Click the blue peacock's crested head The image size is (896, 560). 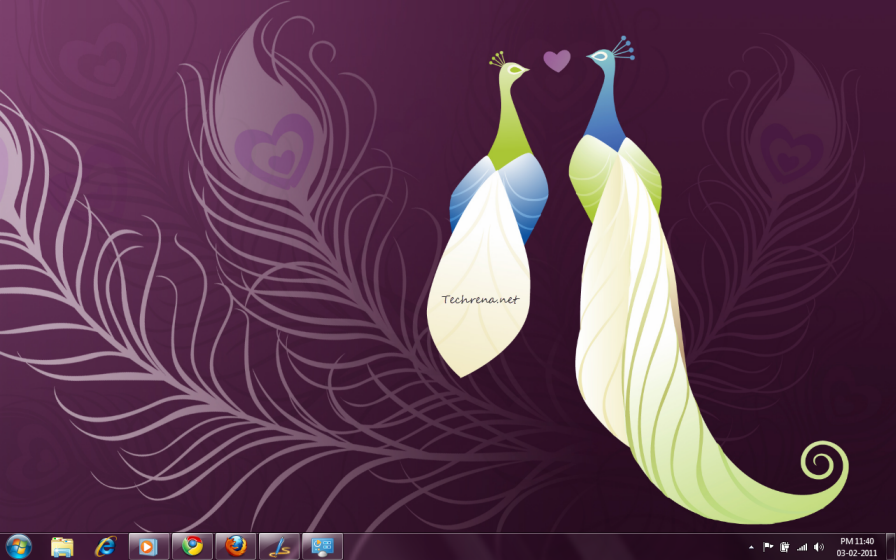(602, 56)
